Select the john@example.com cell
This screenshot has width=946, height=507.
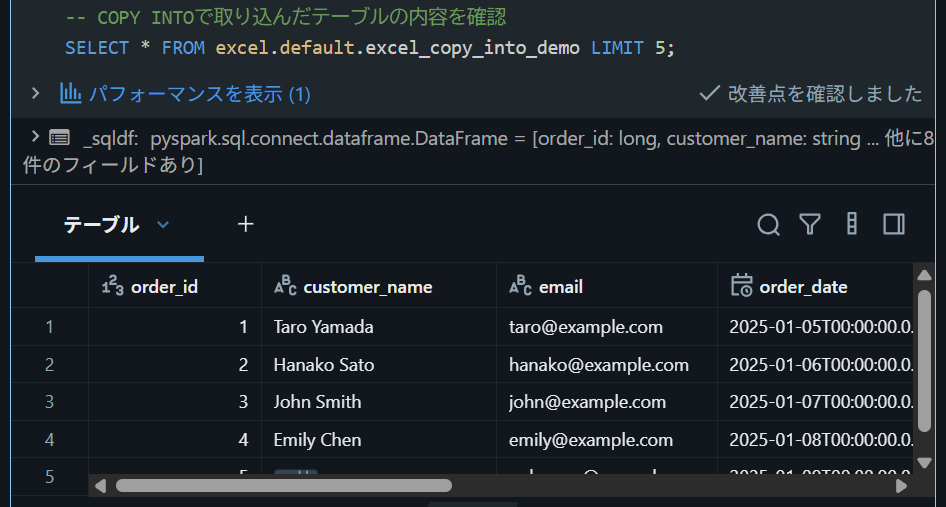(607, 402)
